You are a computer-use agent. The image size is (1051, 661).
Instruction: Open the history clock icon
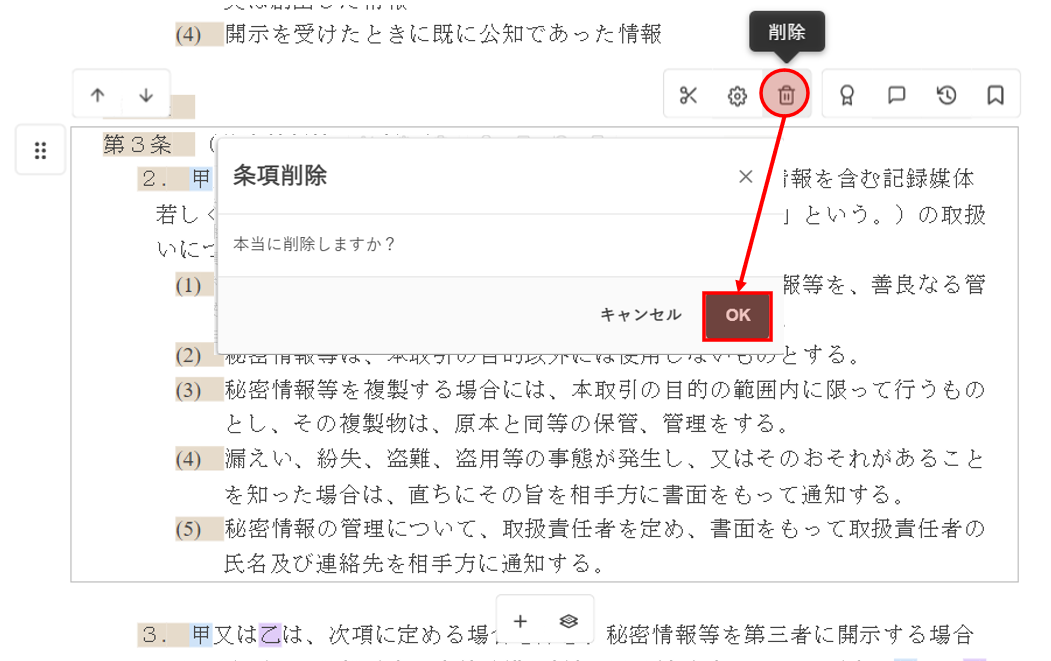click(946, 95)
